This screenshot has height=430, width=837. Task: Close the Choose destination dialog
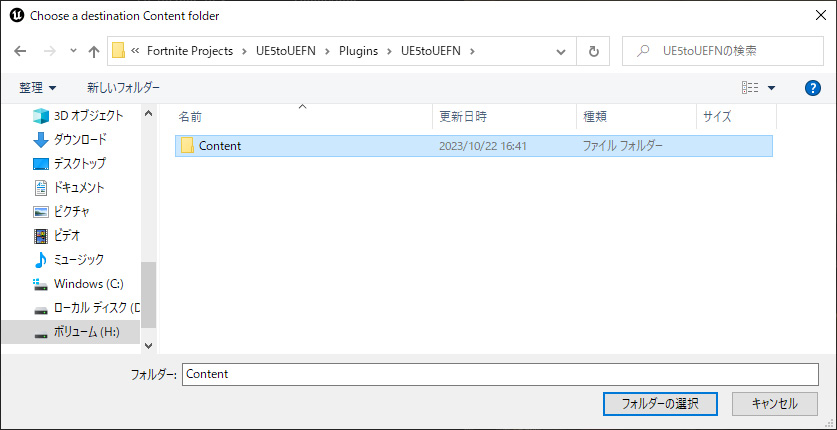point(821,15)
